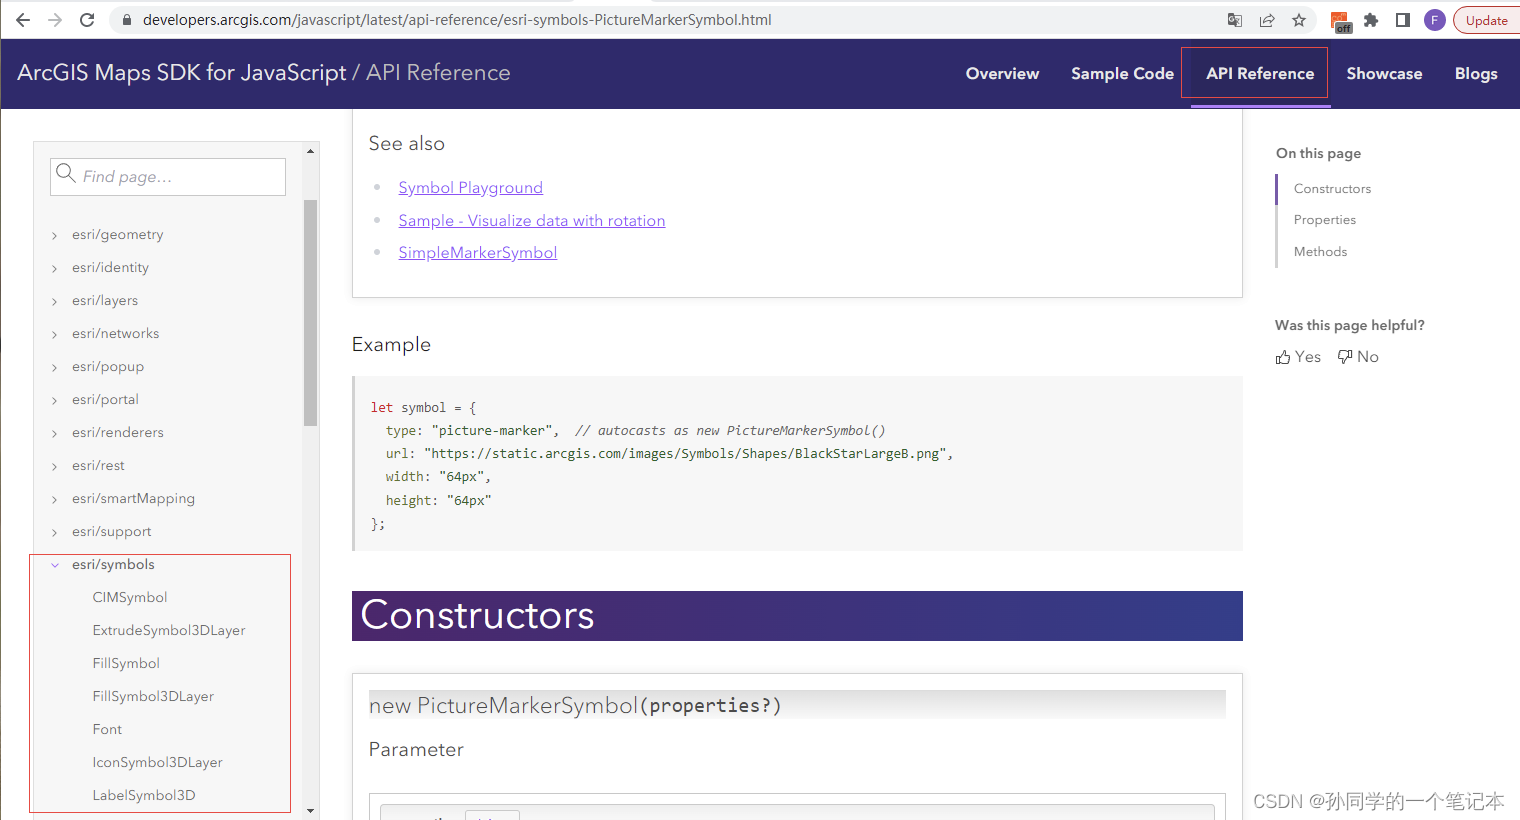
Task: Bookmark this page with the star icon
Action: [x=1299, y=20]
